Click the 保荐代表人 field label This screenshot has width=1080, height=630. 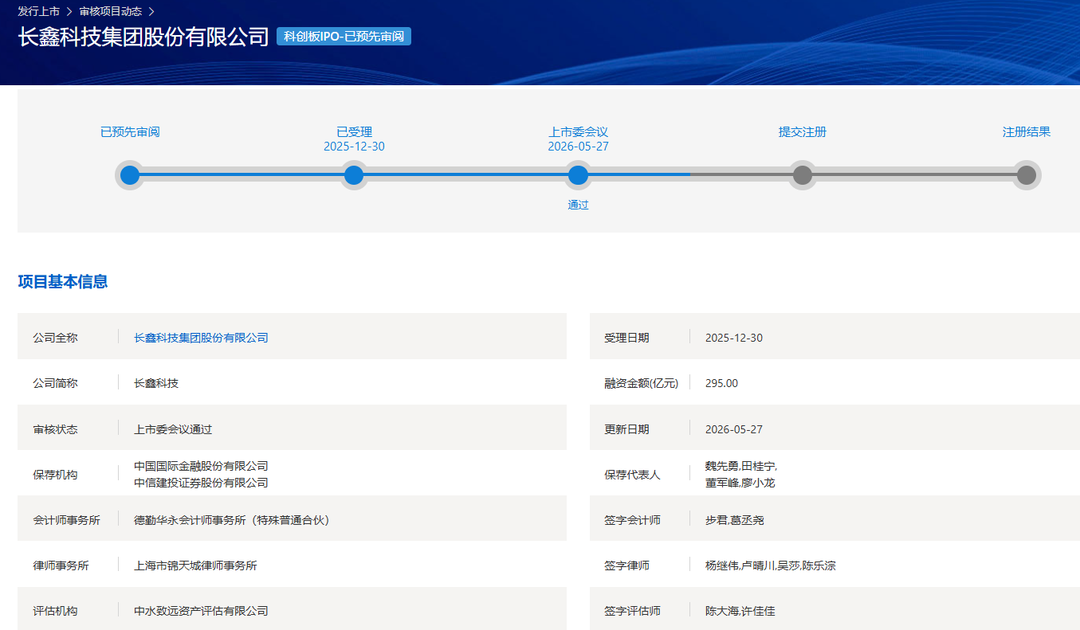(632, 474)
